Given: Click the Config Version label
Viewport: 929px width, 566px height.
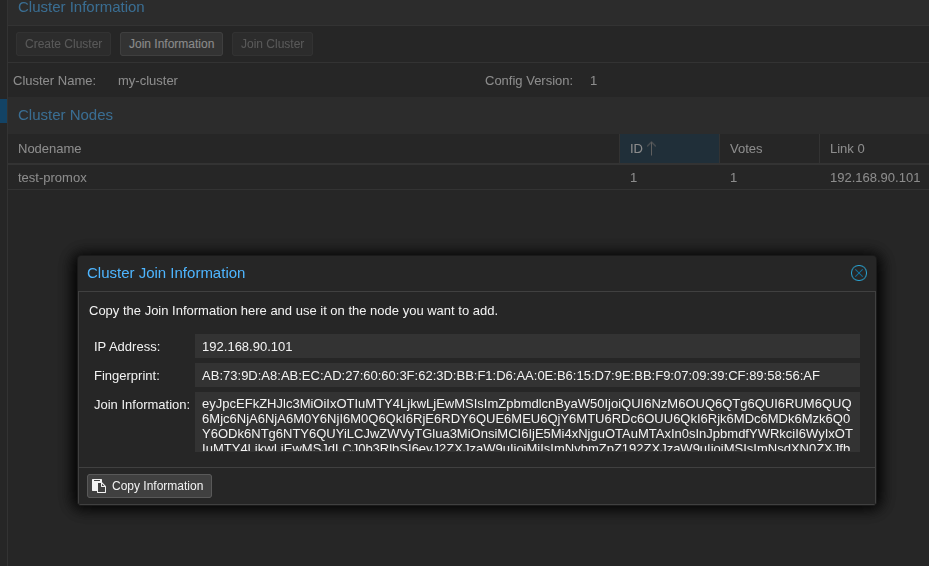Looking at the screenshot, I should (x=528, y=81).
